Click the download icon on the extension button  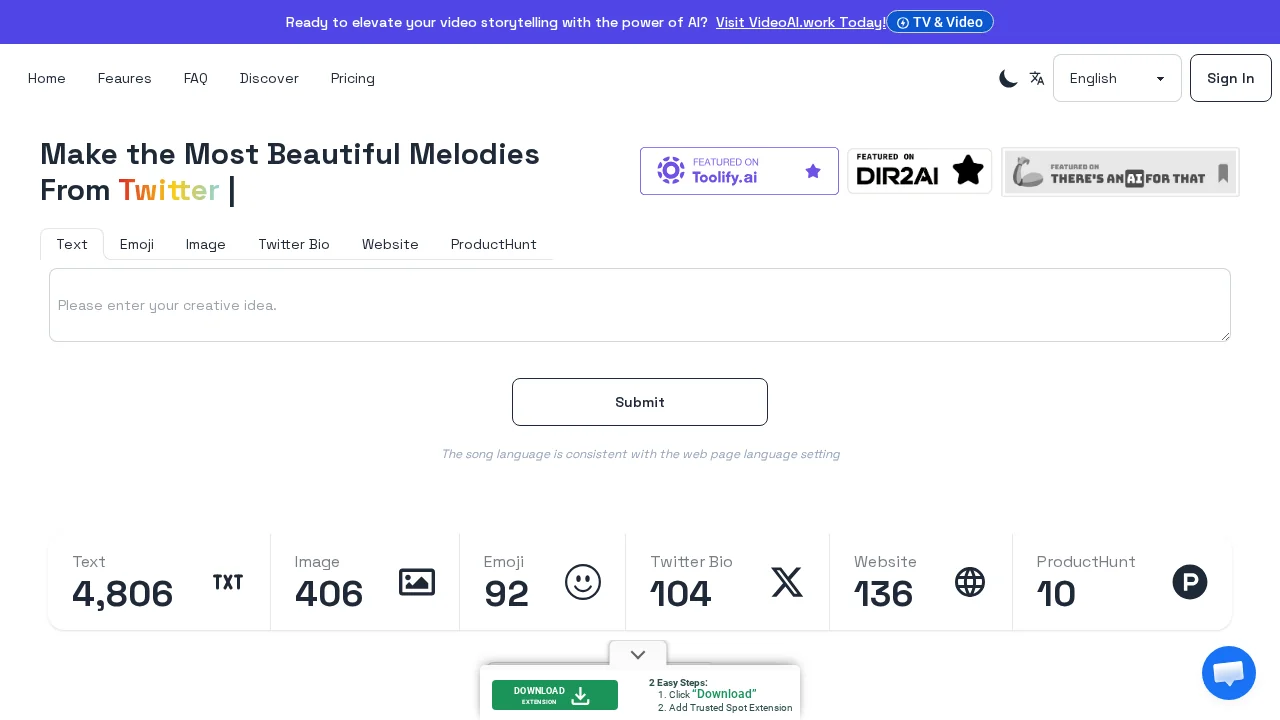point(580,695)
